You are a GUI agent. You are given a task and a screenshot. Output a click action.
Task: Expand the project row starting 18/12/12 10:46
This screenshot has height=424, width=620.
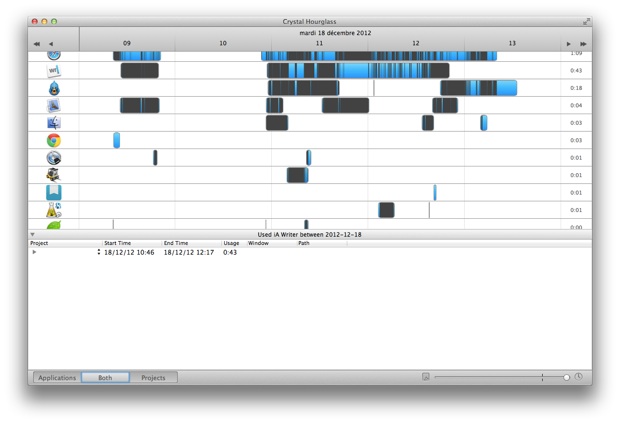point(34,252)
